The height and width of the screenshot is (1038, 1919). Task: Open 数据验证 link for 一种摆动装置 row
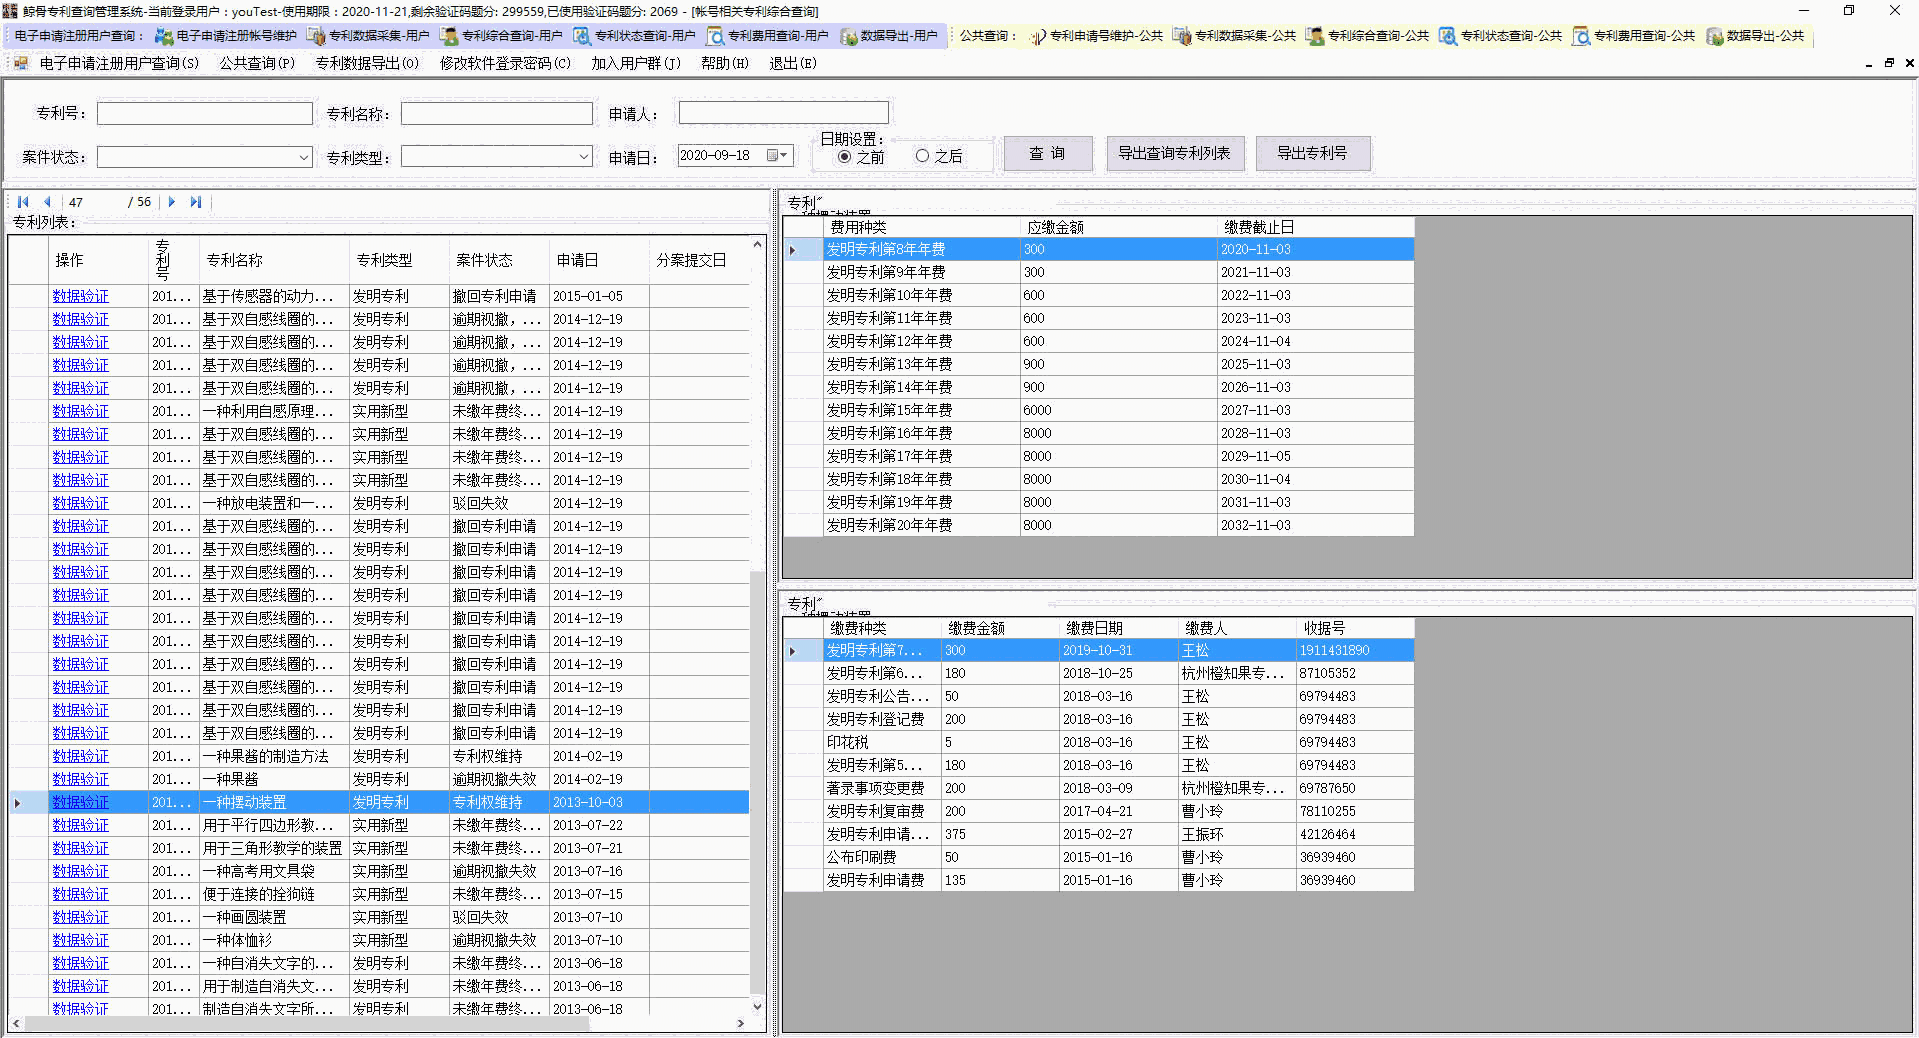(x=80, y=802)
